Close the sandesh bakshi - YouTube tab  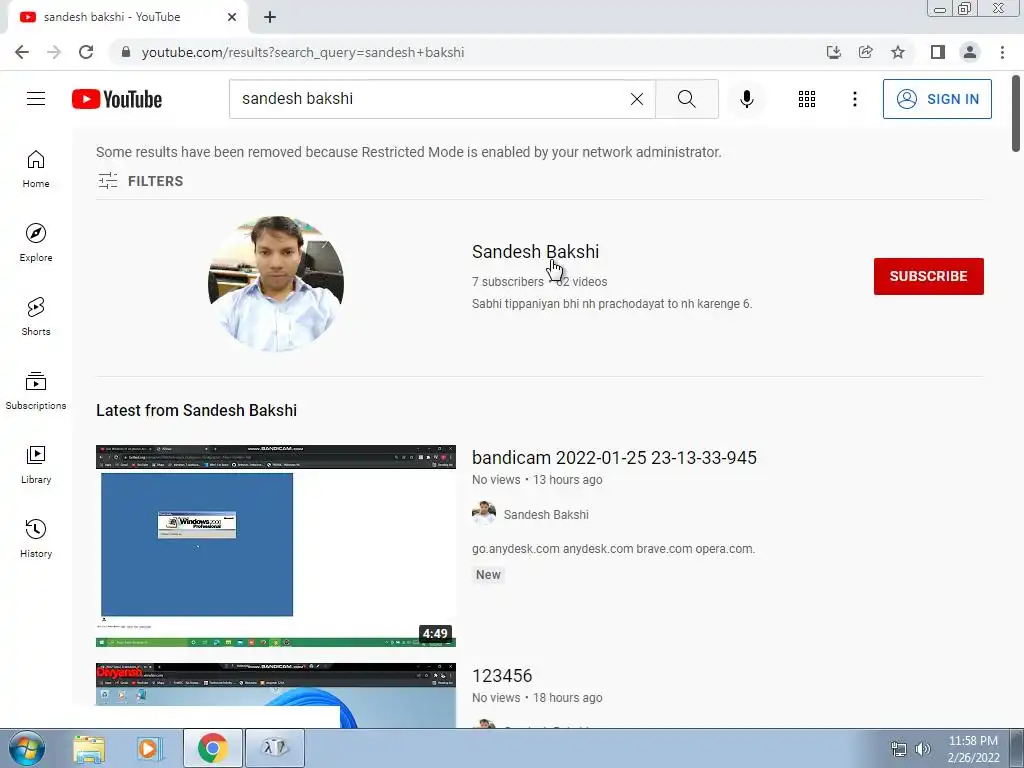tap(232, 17)
